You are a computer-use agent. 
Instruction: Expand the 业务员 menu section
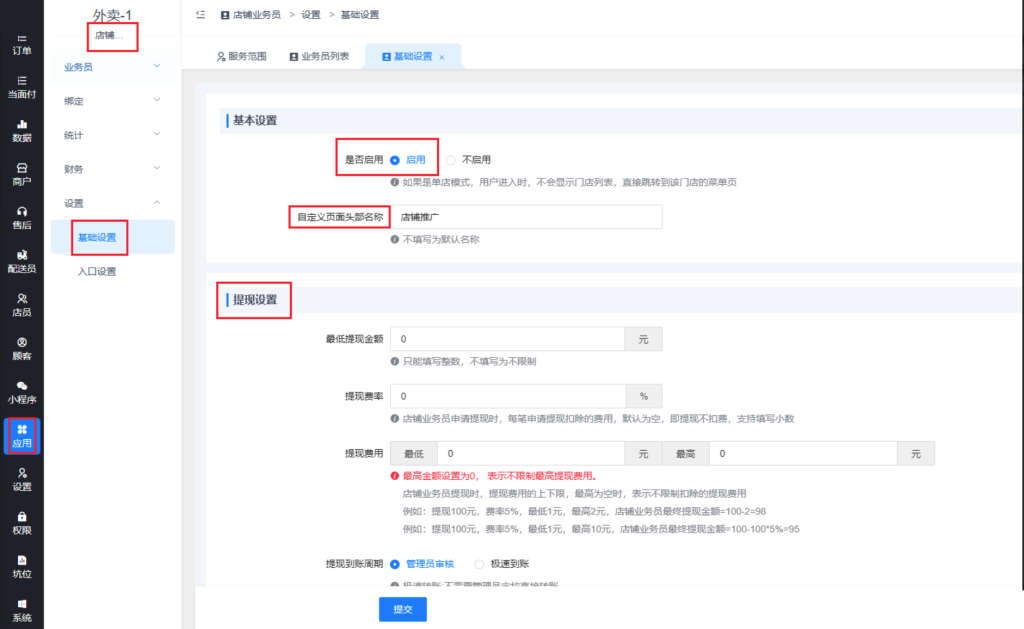click(112, 67)
